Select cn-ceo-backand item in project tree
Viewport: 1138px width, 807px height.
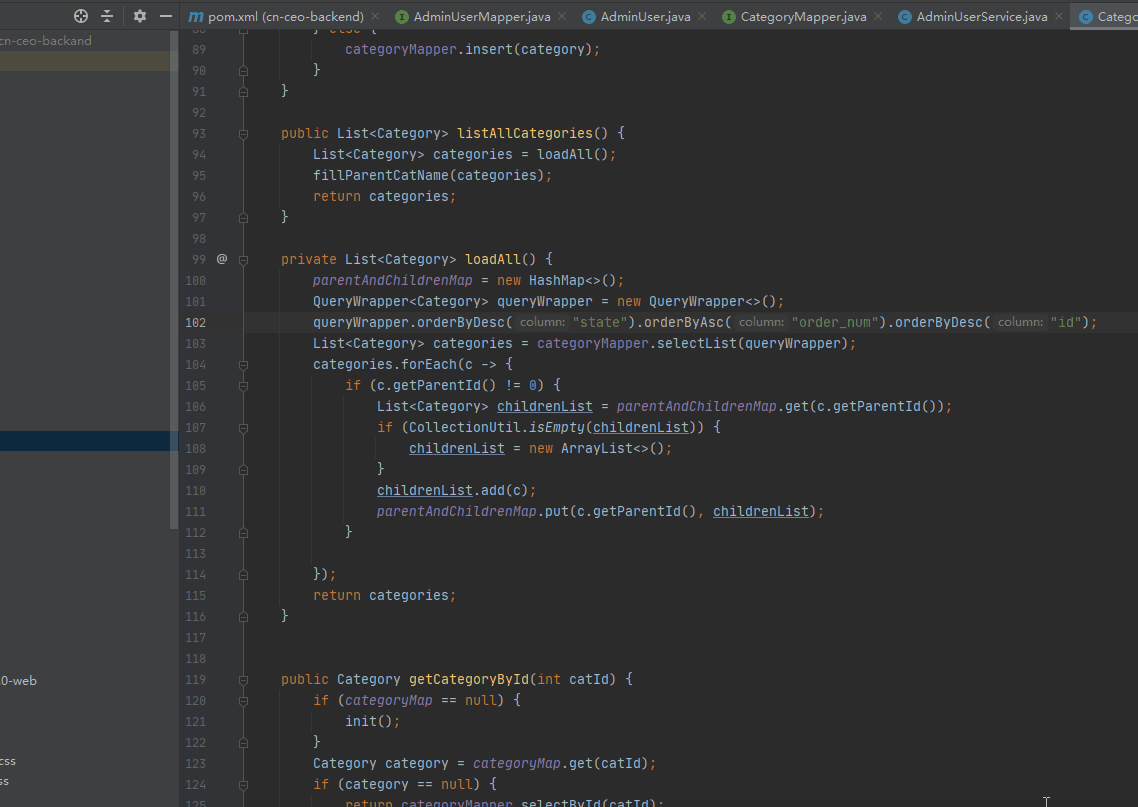46,41
